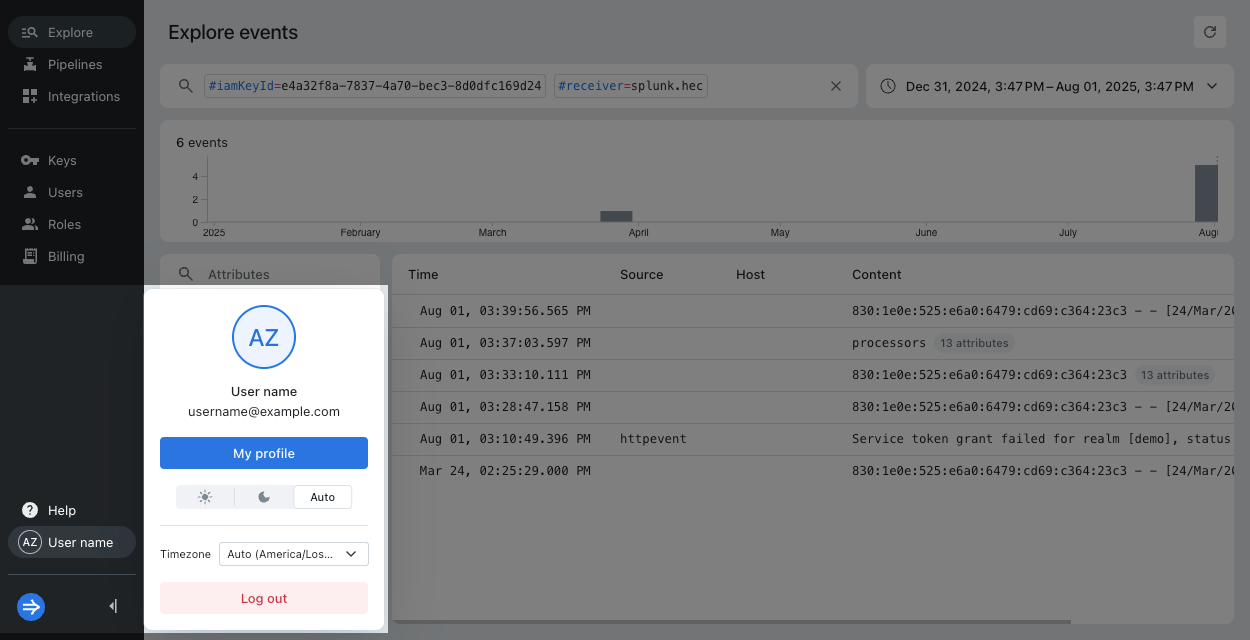The image size is (1250, 640).
Task: Open Roles section
Action: [x=72, y=224]
